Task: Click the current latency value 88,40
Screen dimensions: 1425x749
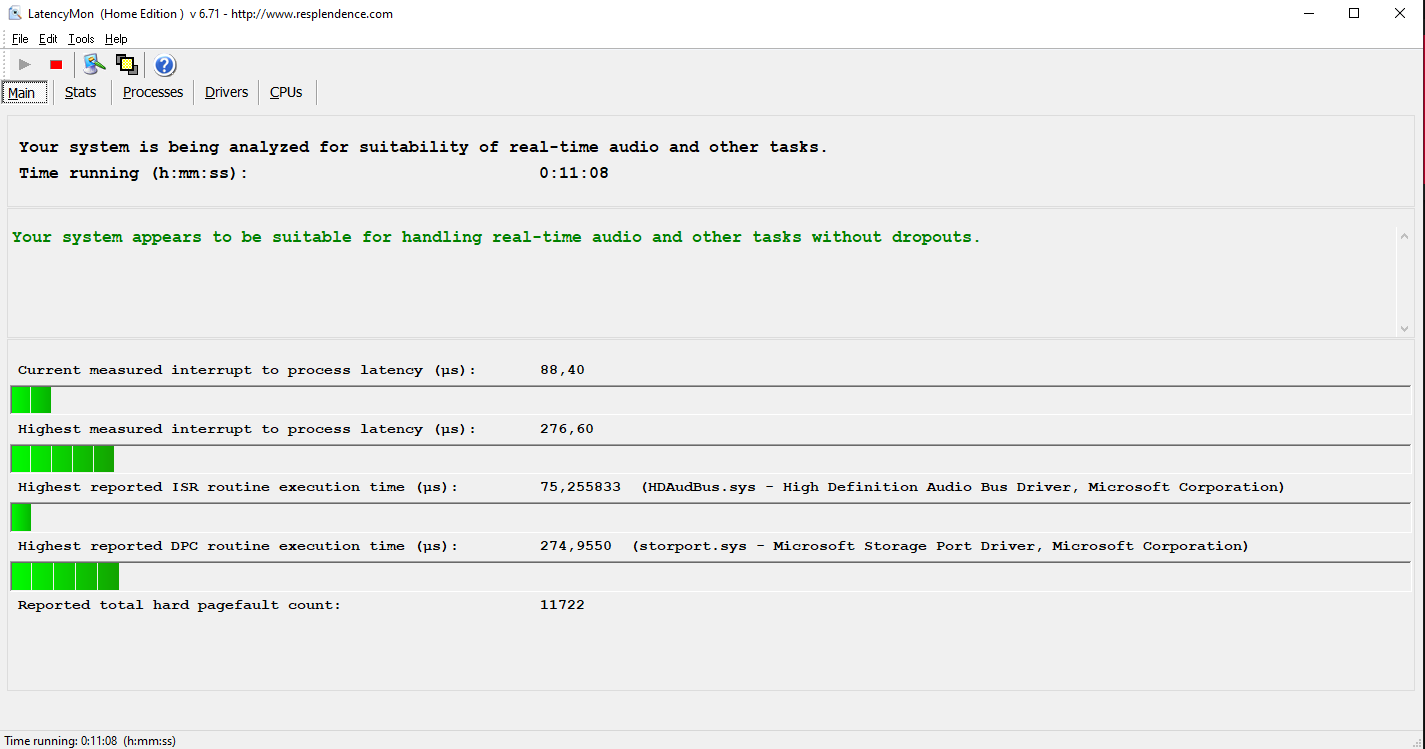Action: [x=562, y=370]
